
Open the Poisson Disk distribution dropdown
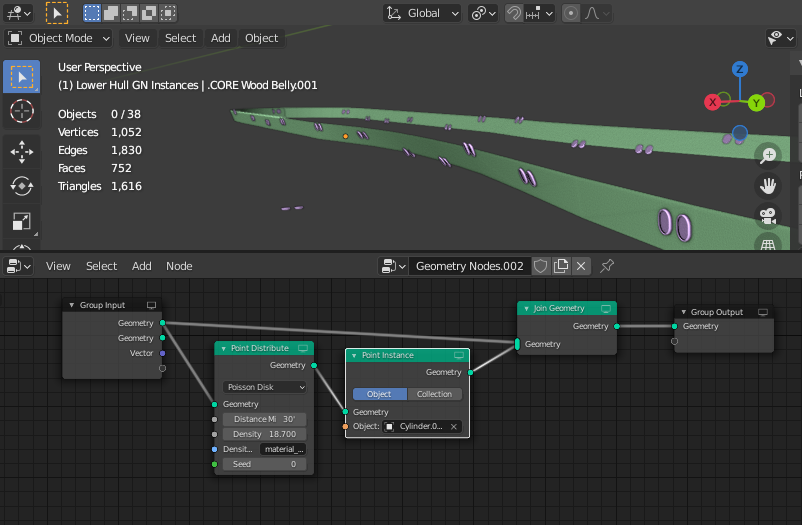tap(265, 387)
